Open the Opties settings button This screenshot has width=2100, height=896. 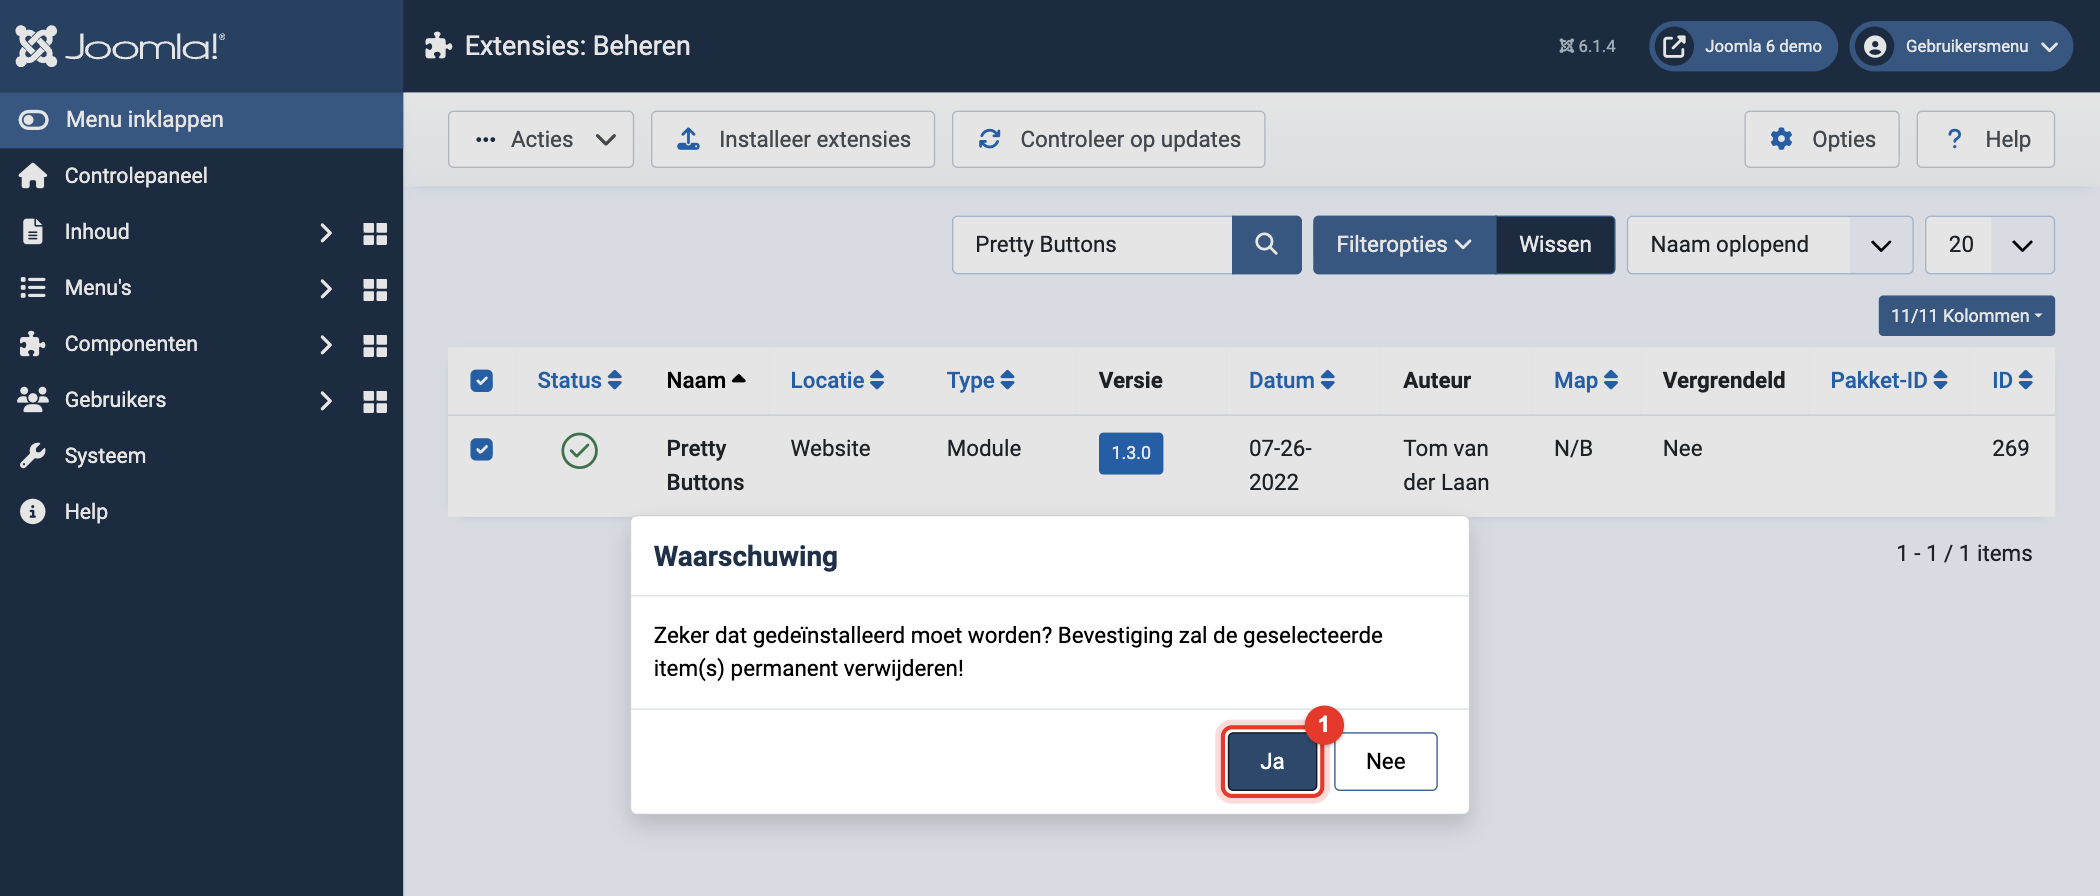pos(1822,139)
